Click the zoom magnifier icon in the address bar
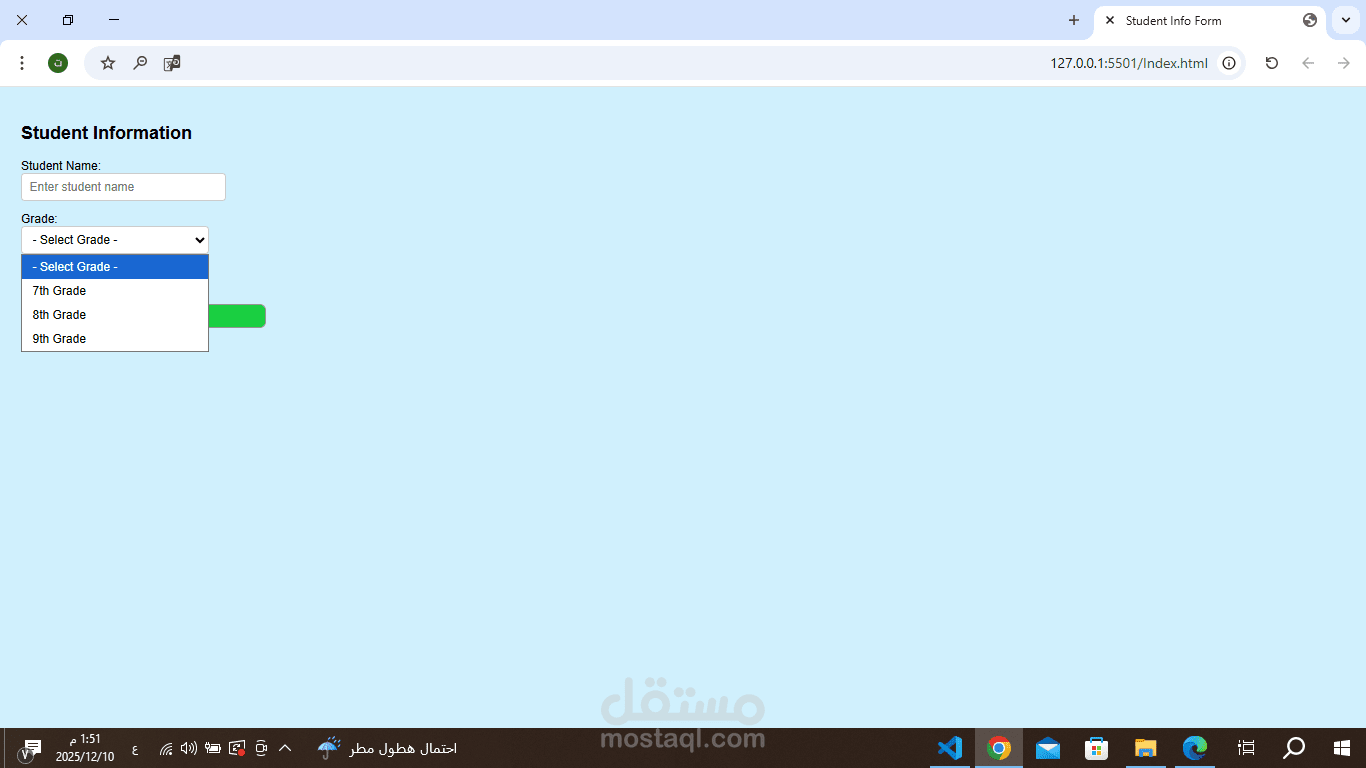 pyautogui.click(x=141, y=63)
